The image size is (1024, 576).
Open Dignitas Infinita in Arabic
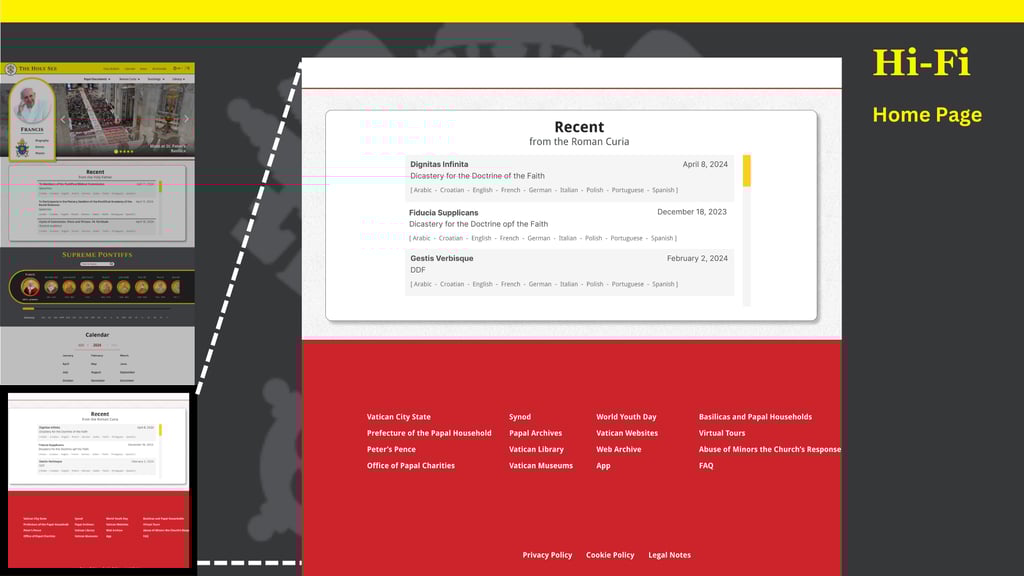click(x=423, y=190)
